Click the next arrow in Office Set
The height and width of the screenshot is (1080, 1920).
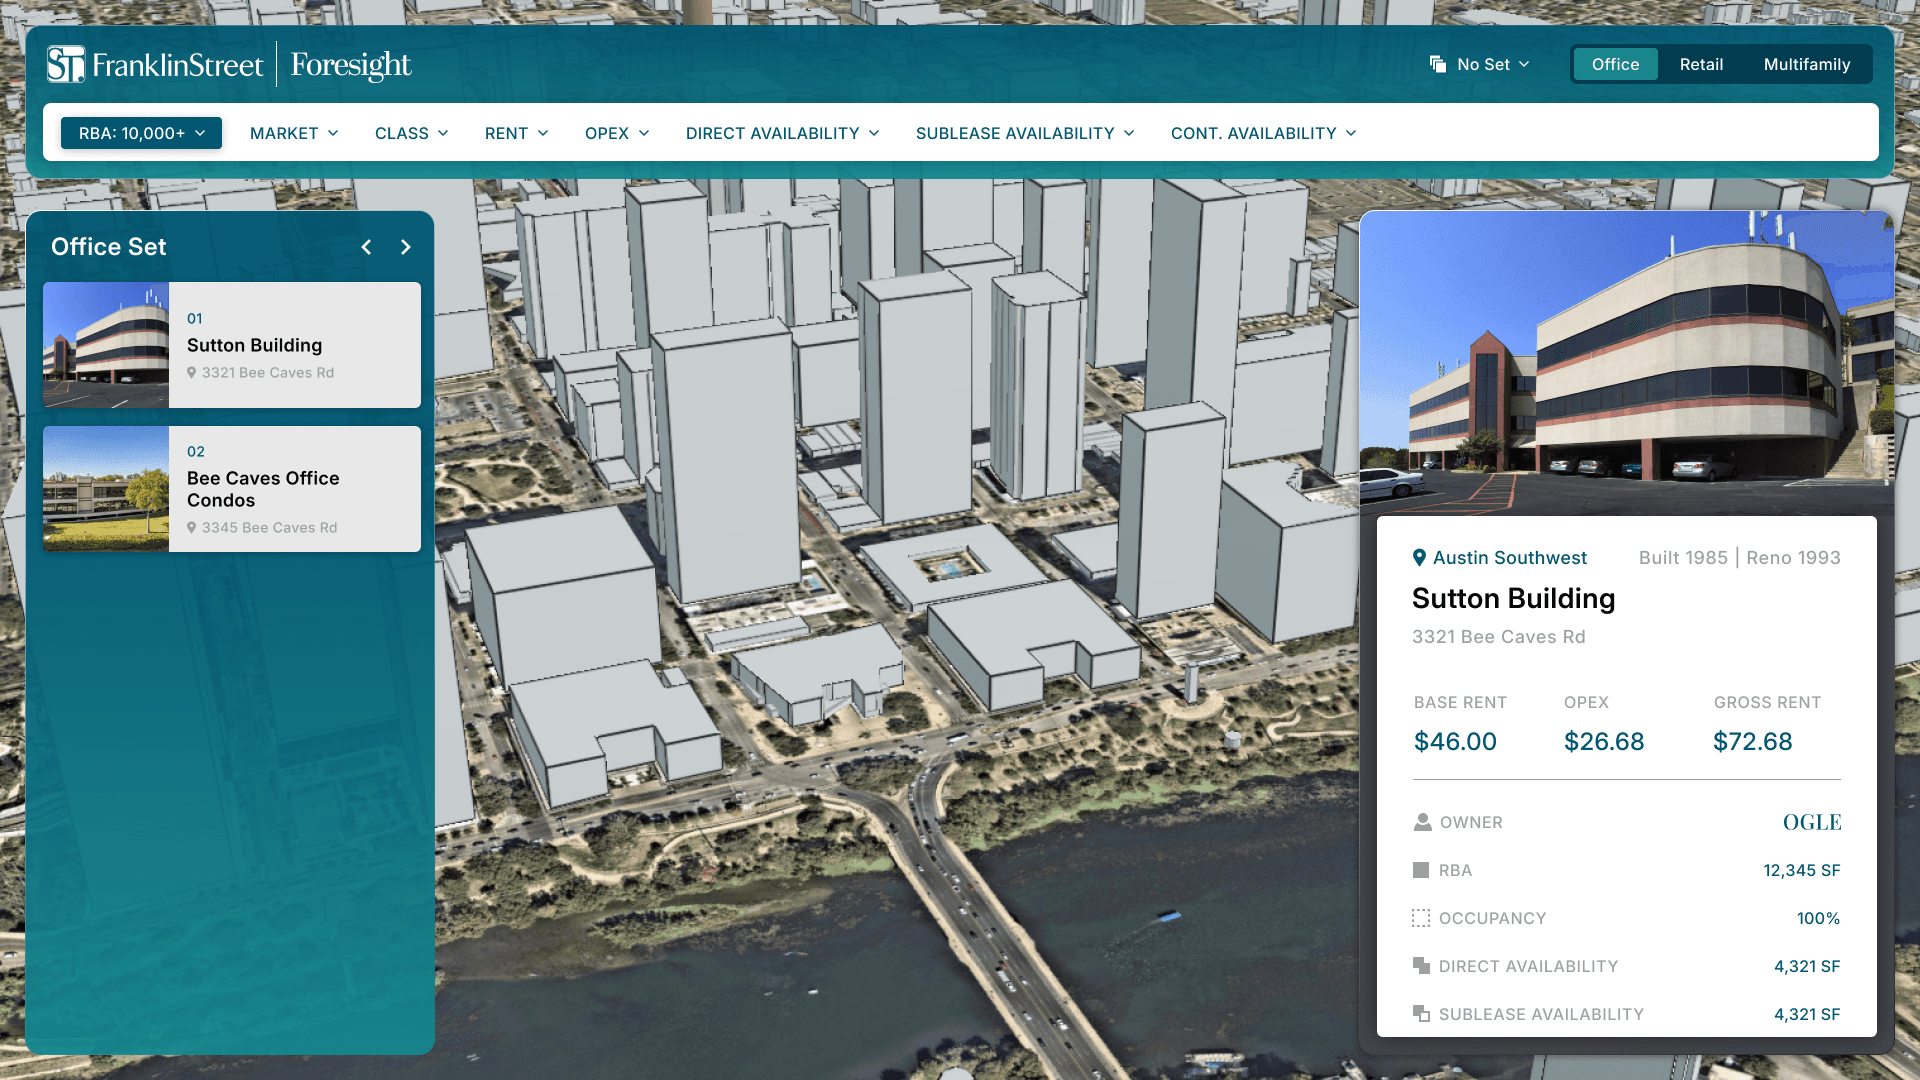tap(405, 247)
